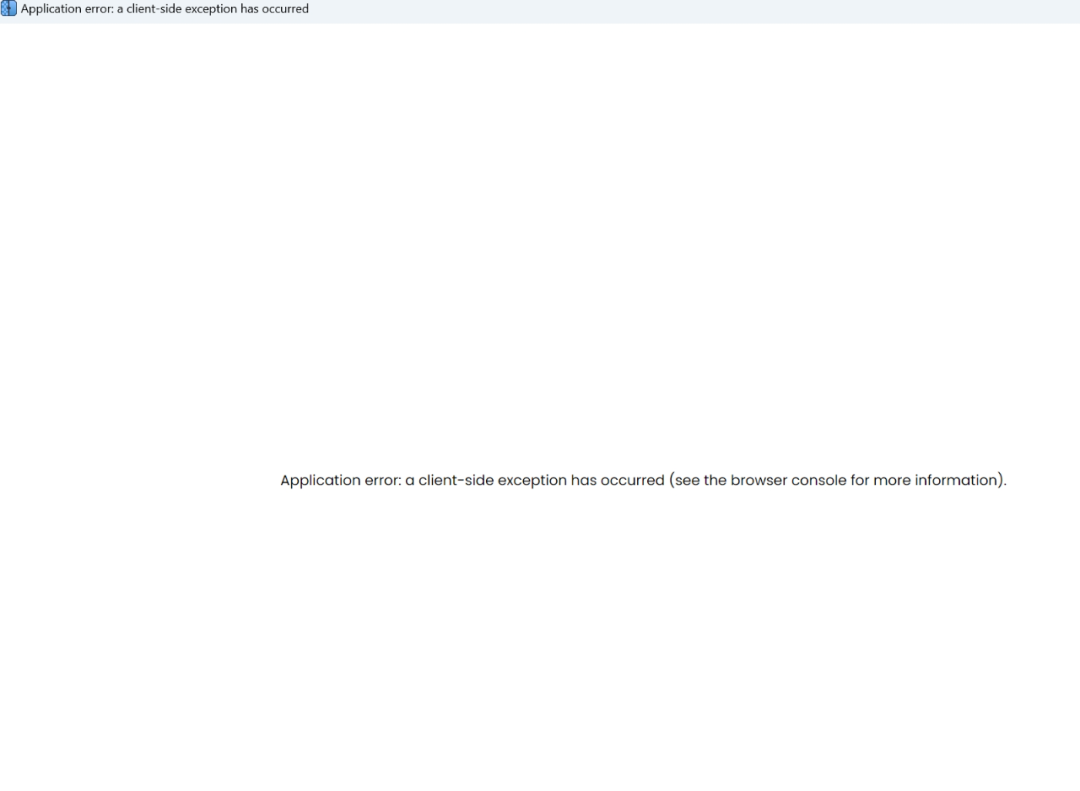The height and width of the screenshot is (791, 1080).
Task: Click the word 'console' in the error message
Action: coord(819,480)
